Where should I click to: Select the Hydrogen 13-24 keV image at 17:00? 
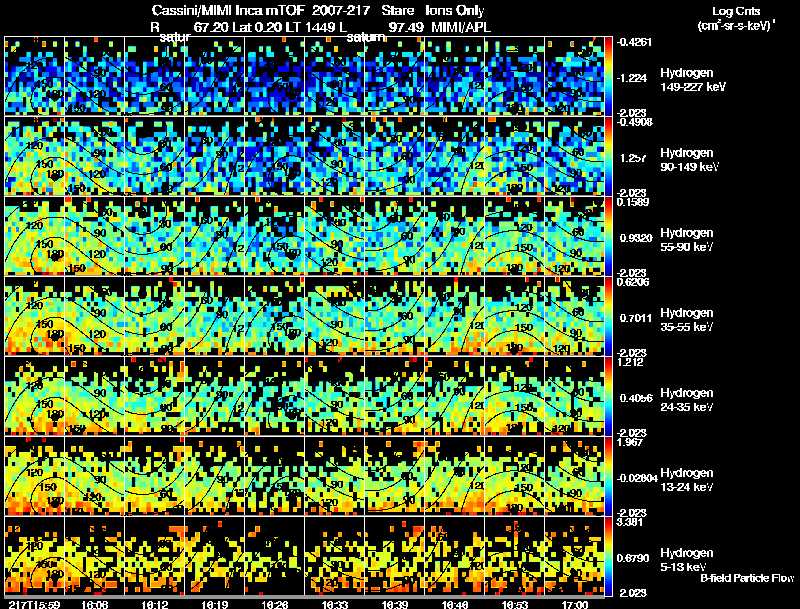[574, 476]
